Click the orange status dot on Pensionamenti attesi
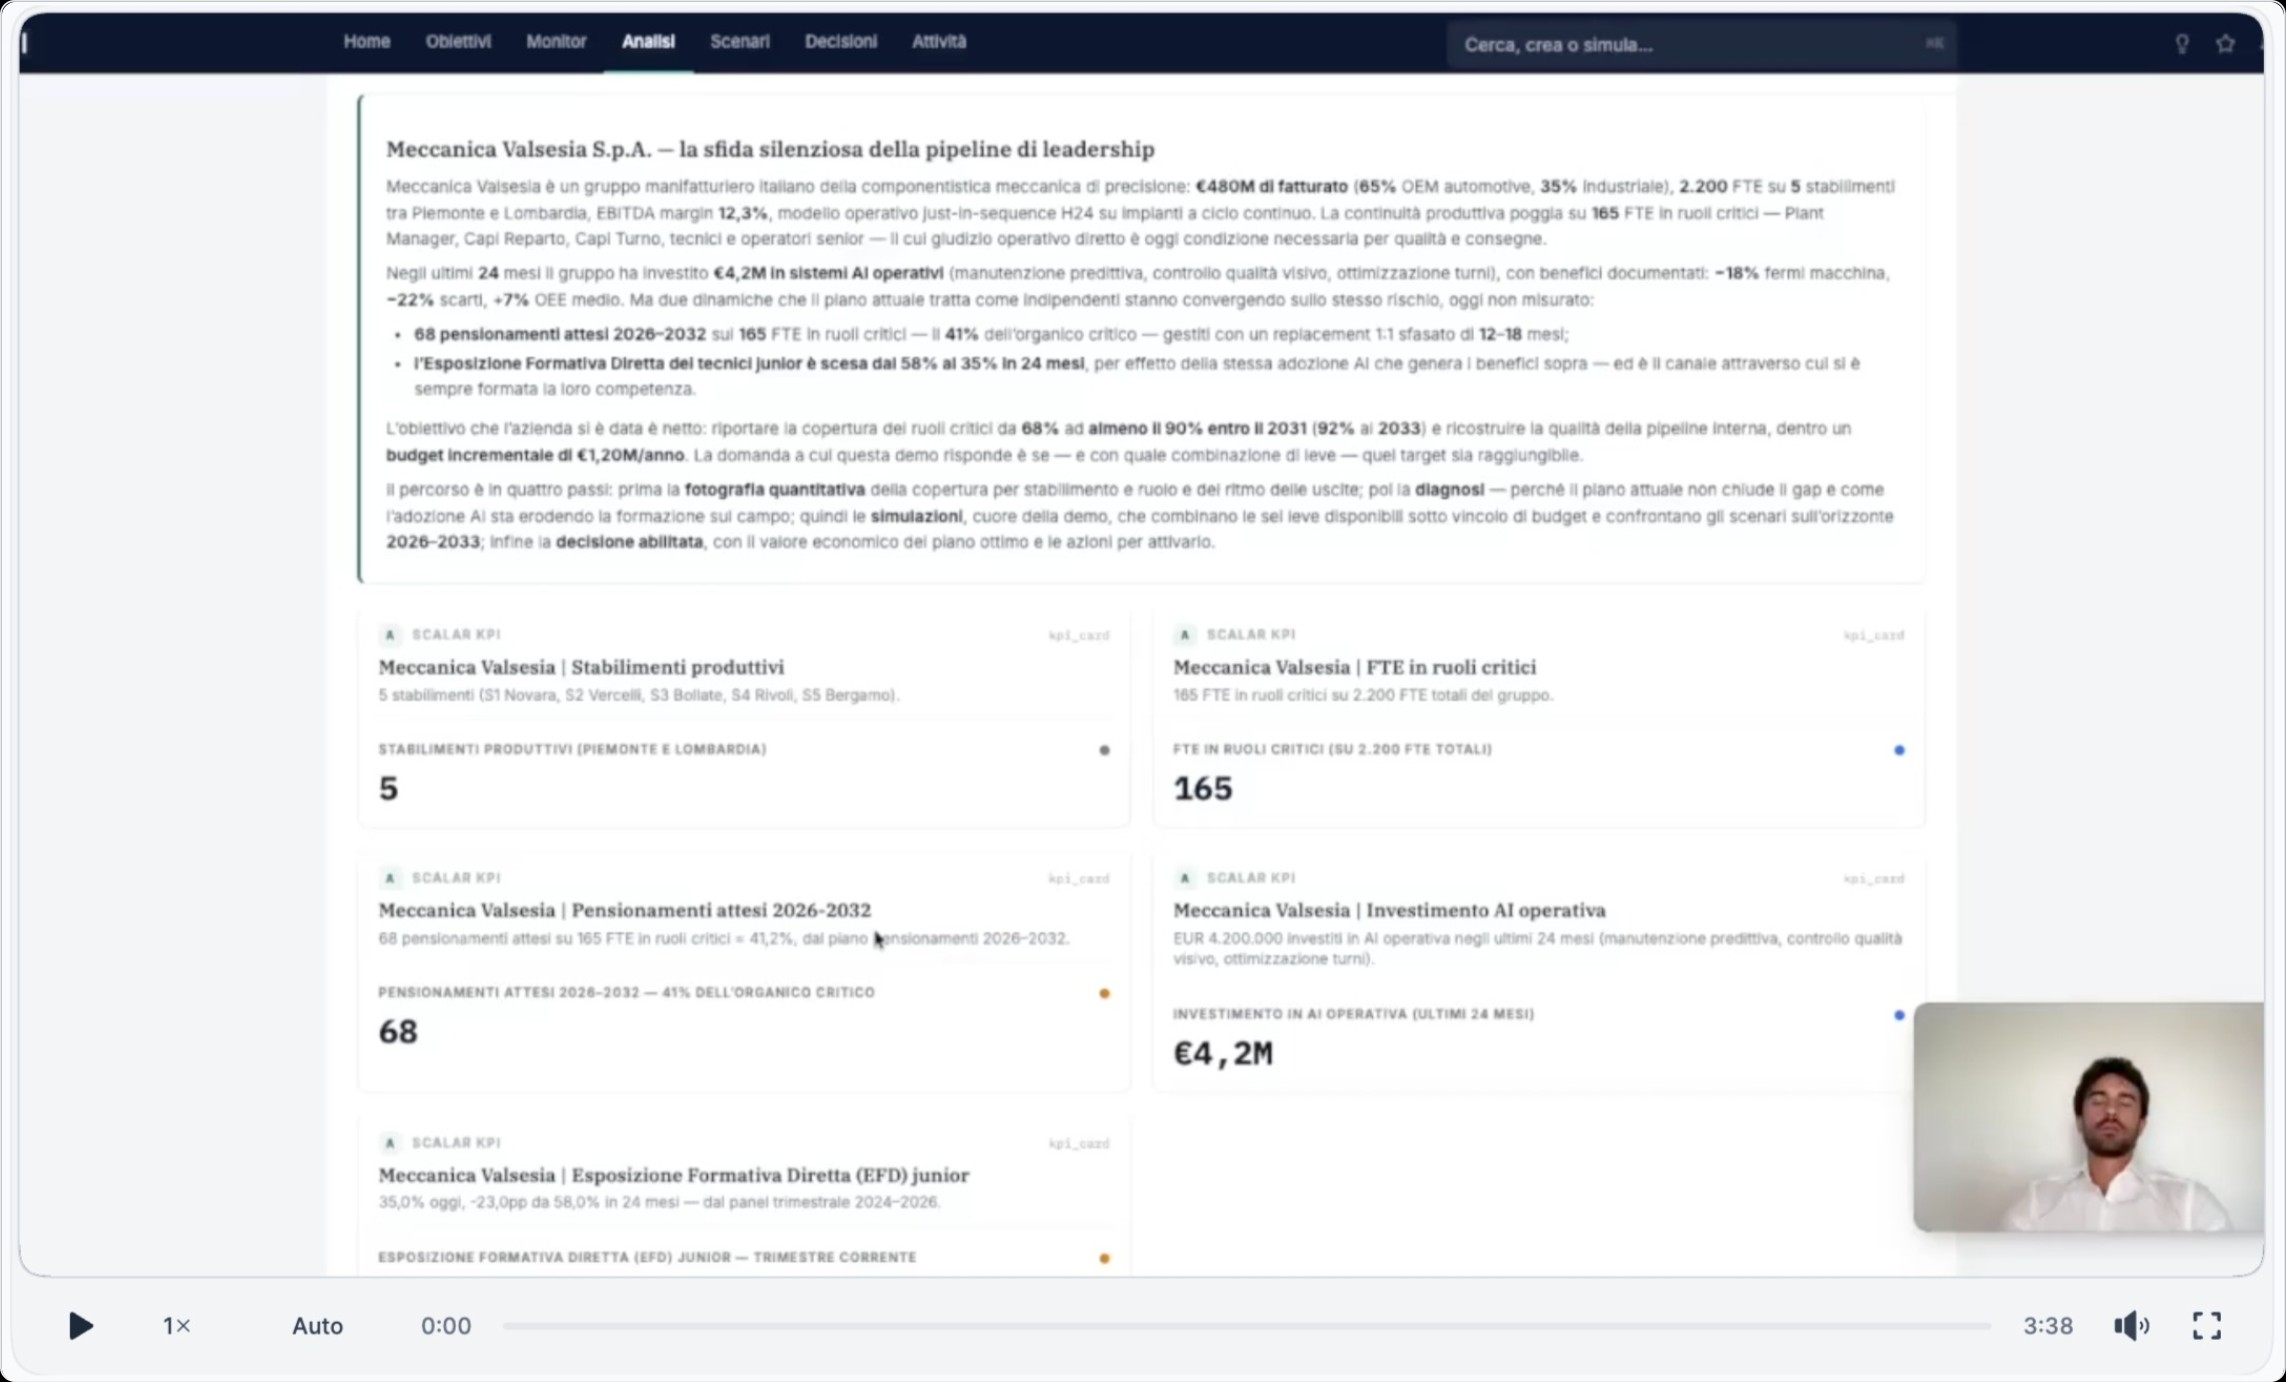The width and height of the screenshot is (2286, 1382). pyautogui.click(x=1104, y=993)
